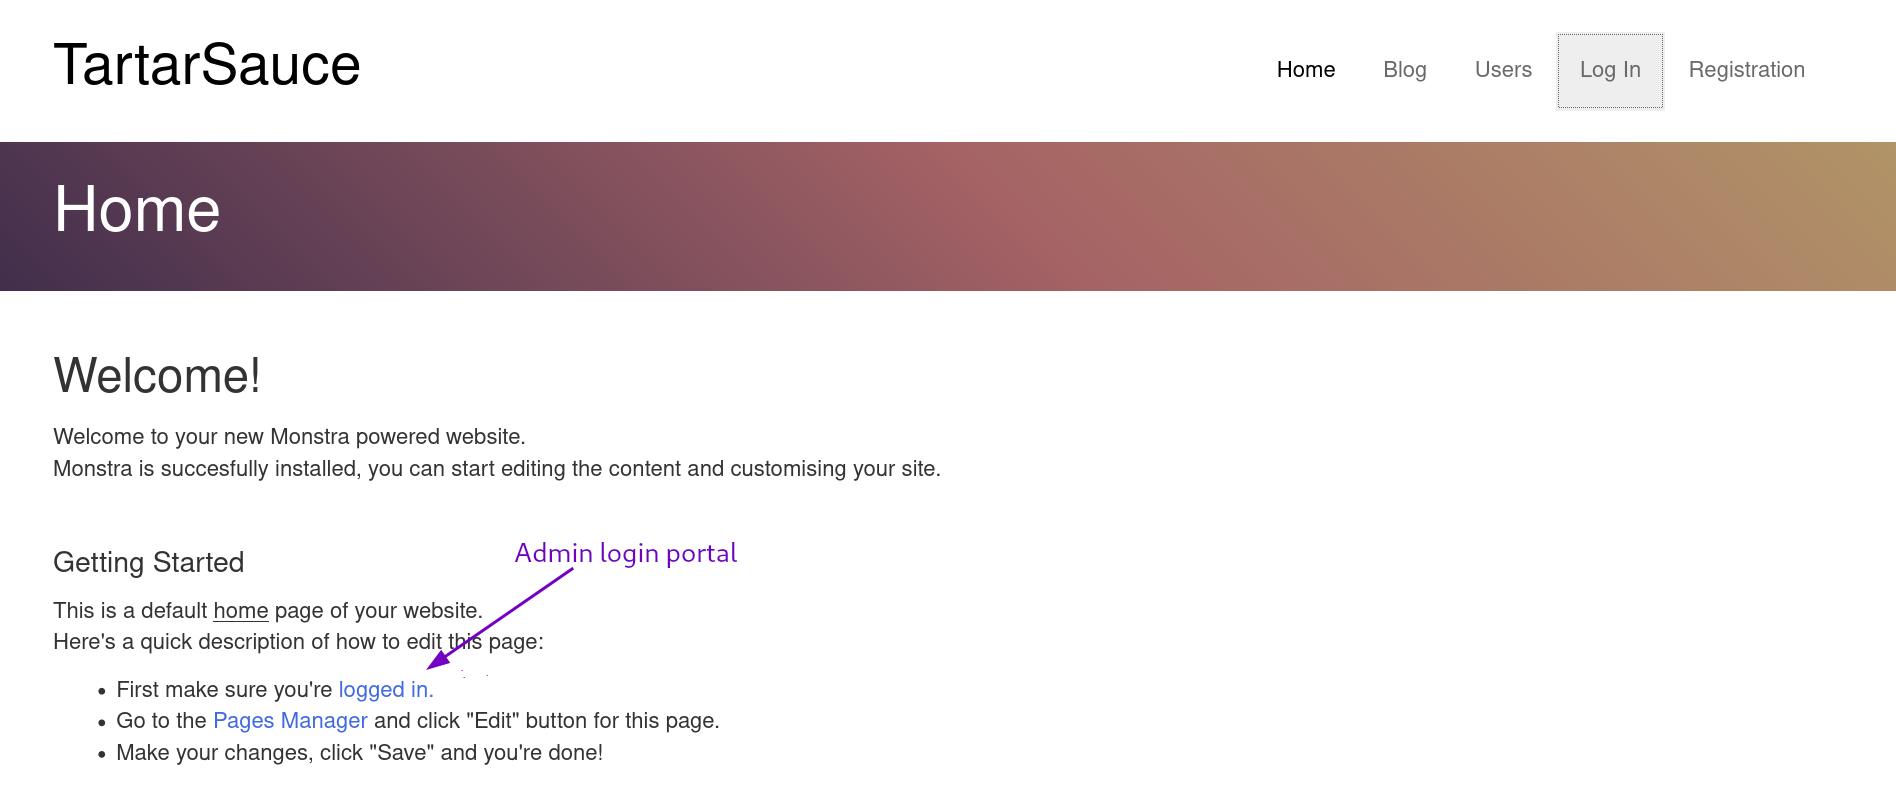This screenshot has width=1896, height=793.
Task: Click the TartarSauce site title
Action: pyautogui.click(x=206, y=65)
